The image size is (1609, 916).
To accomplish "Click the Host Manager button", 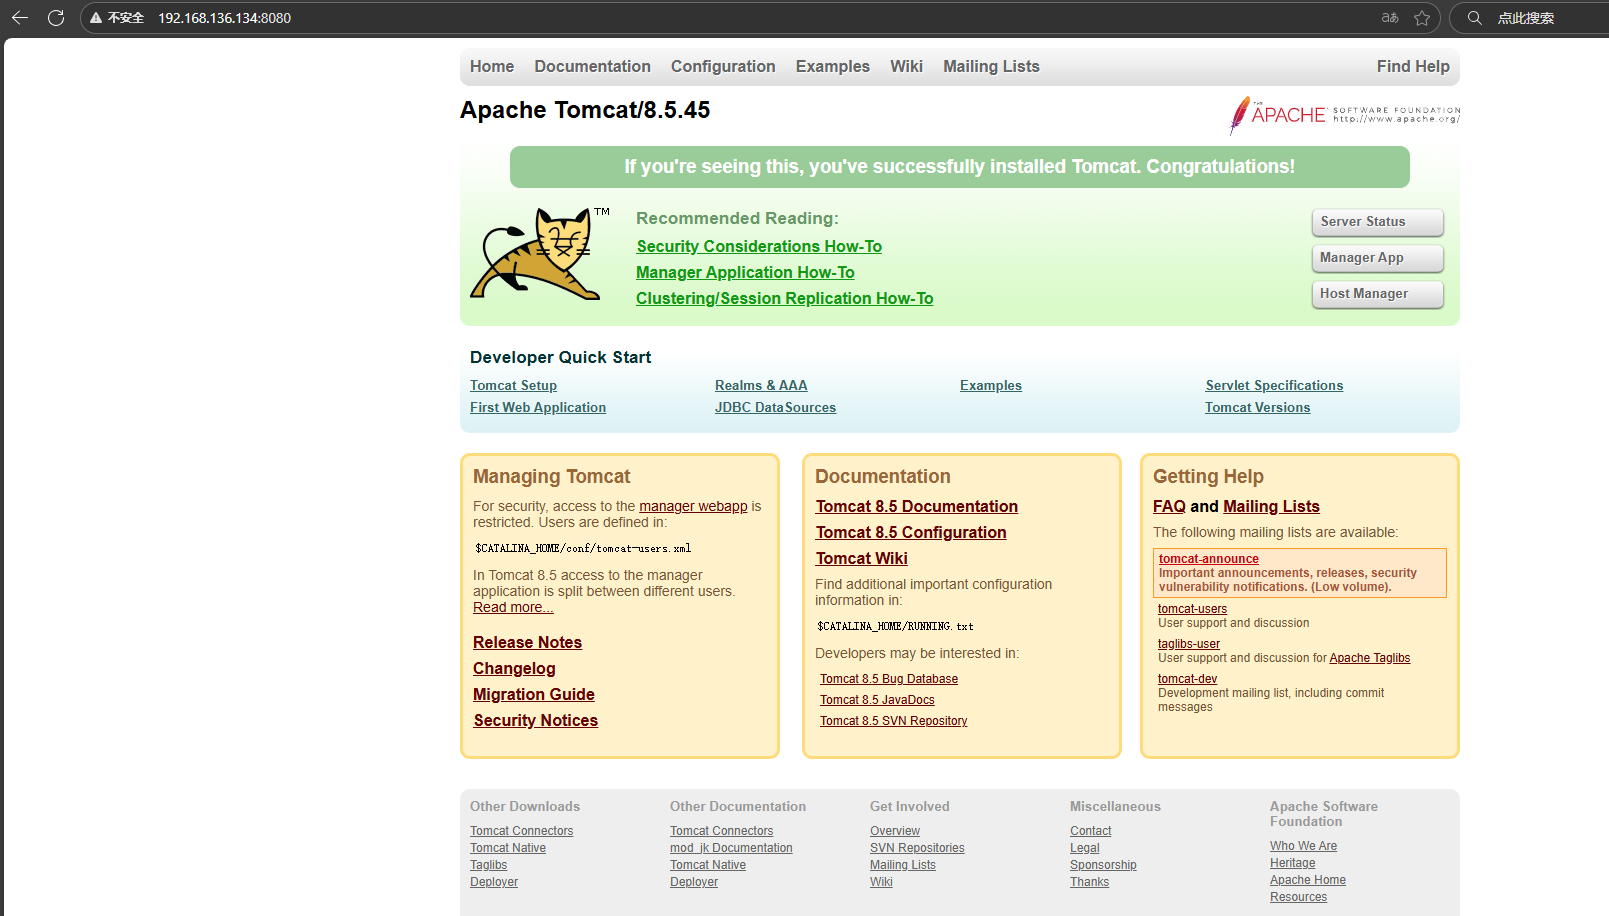I will point(1377,294).
